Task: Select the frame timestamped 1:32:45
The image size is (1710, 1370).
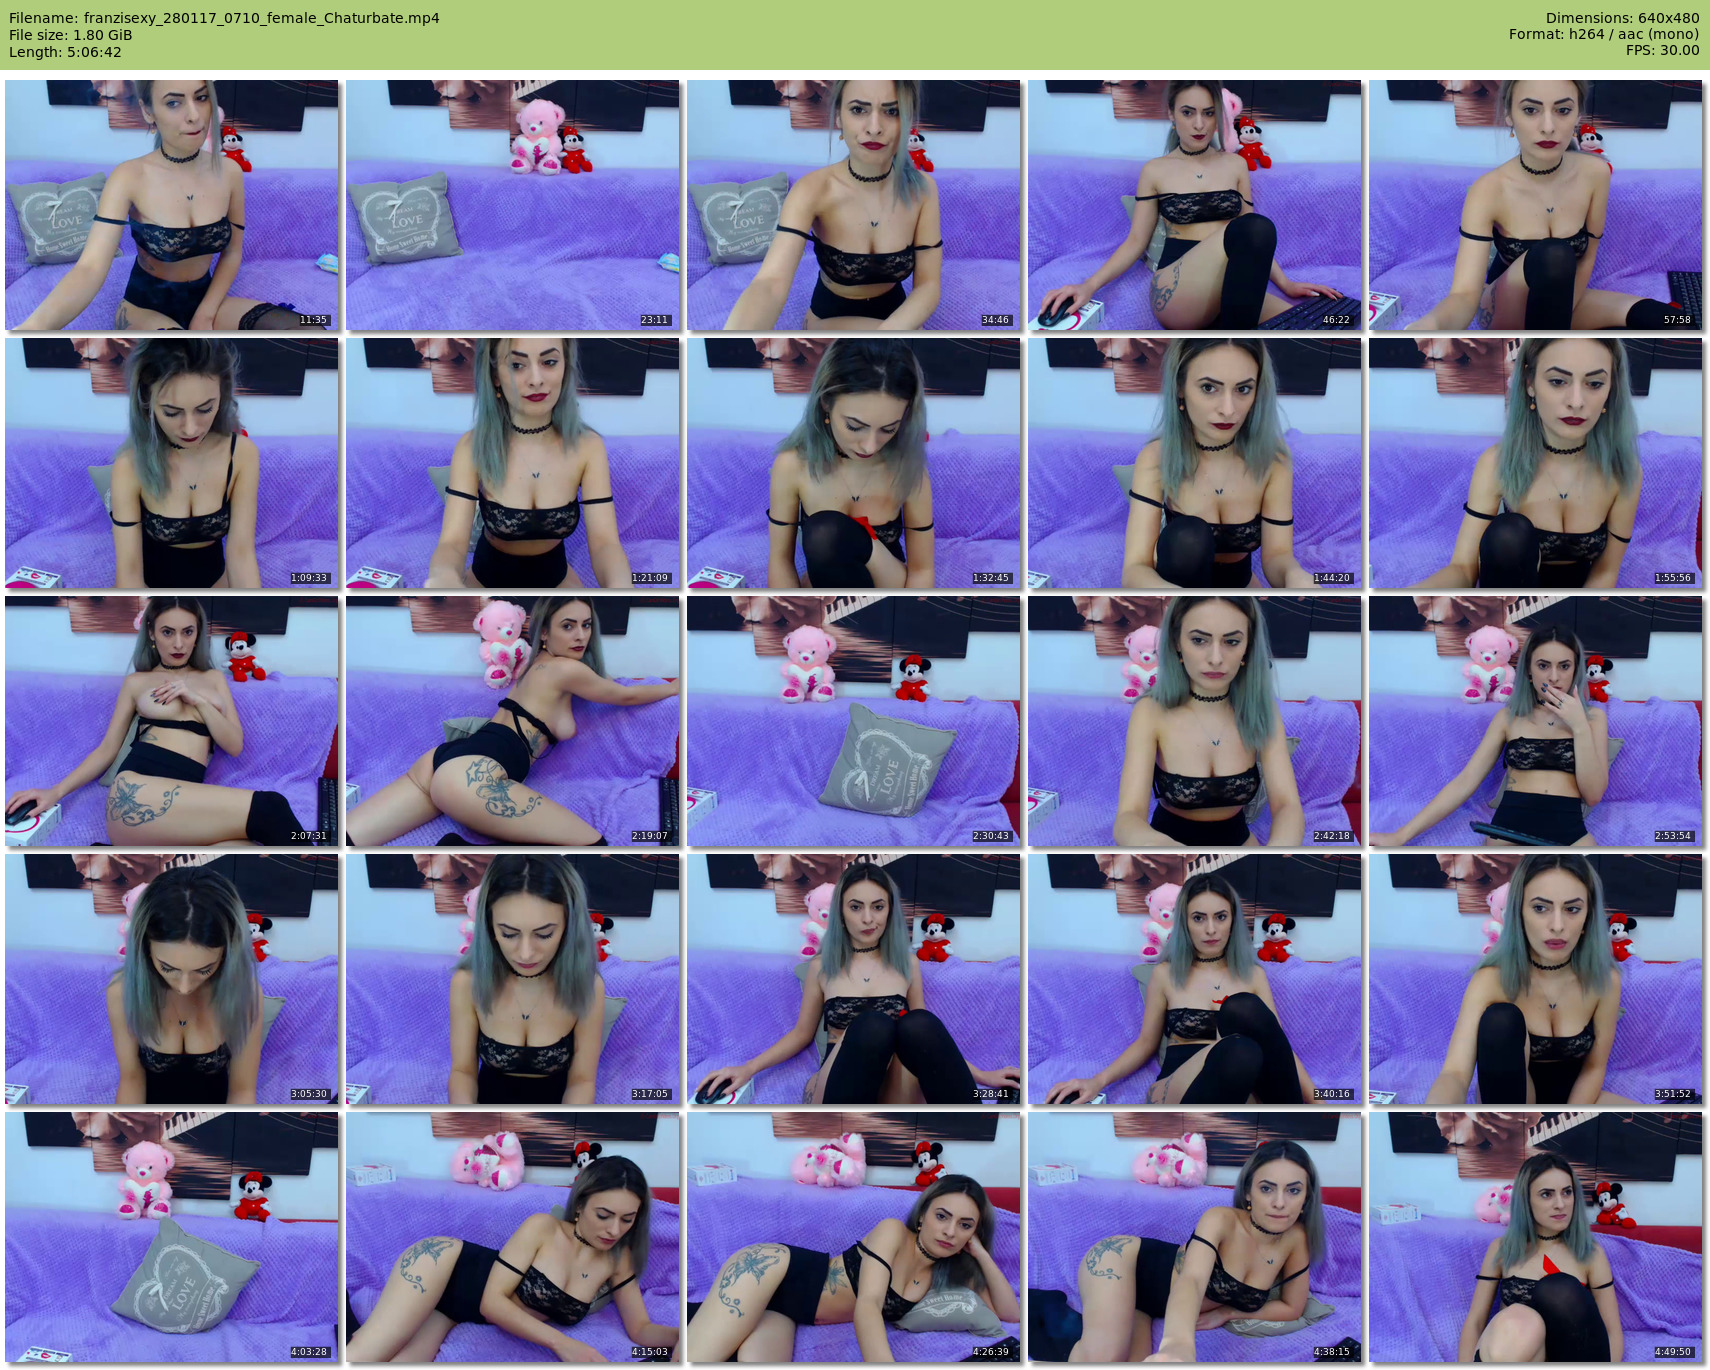Action: [854, 463]
